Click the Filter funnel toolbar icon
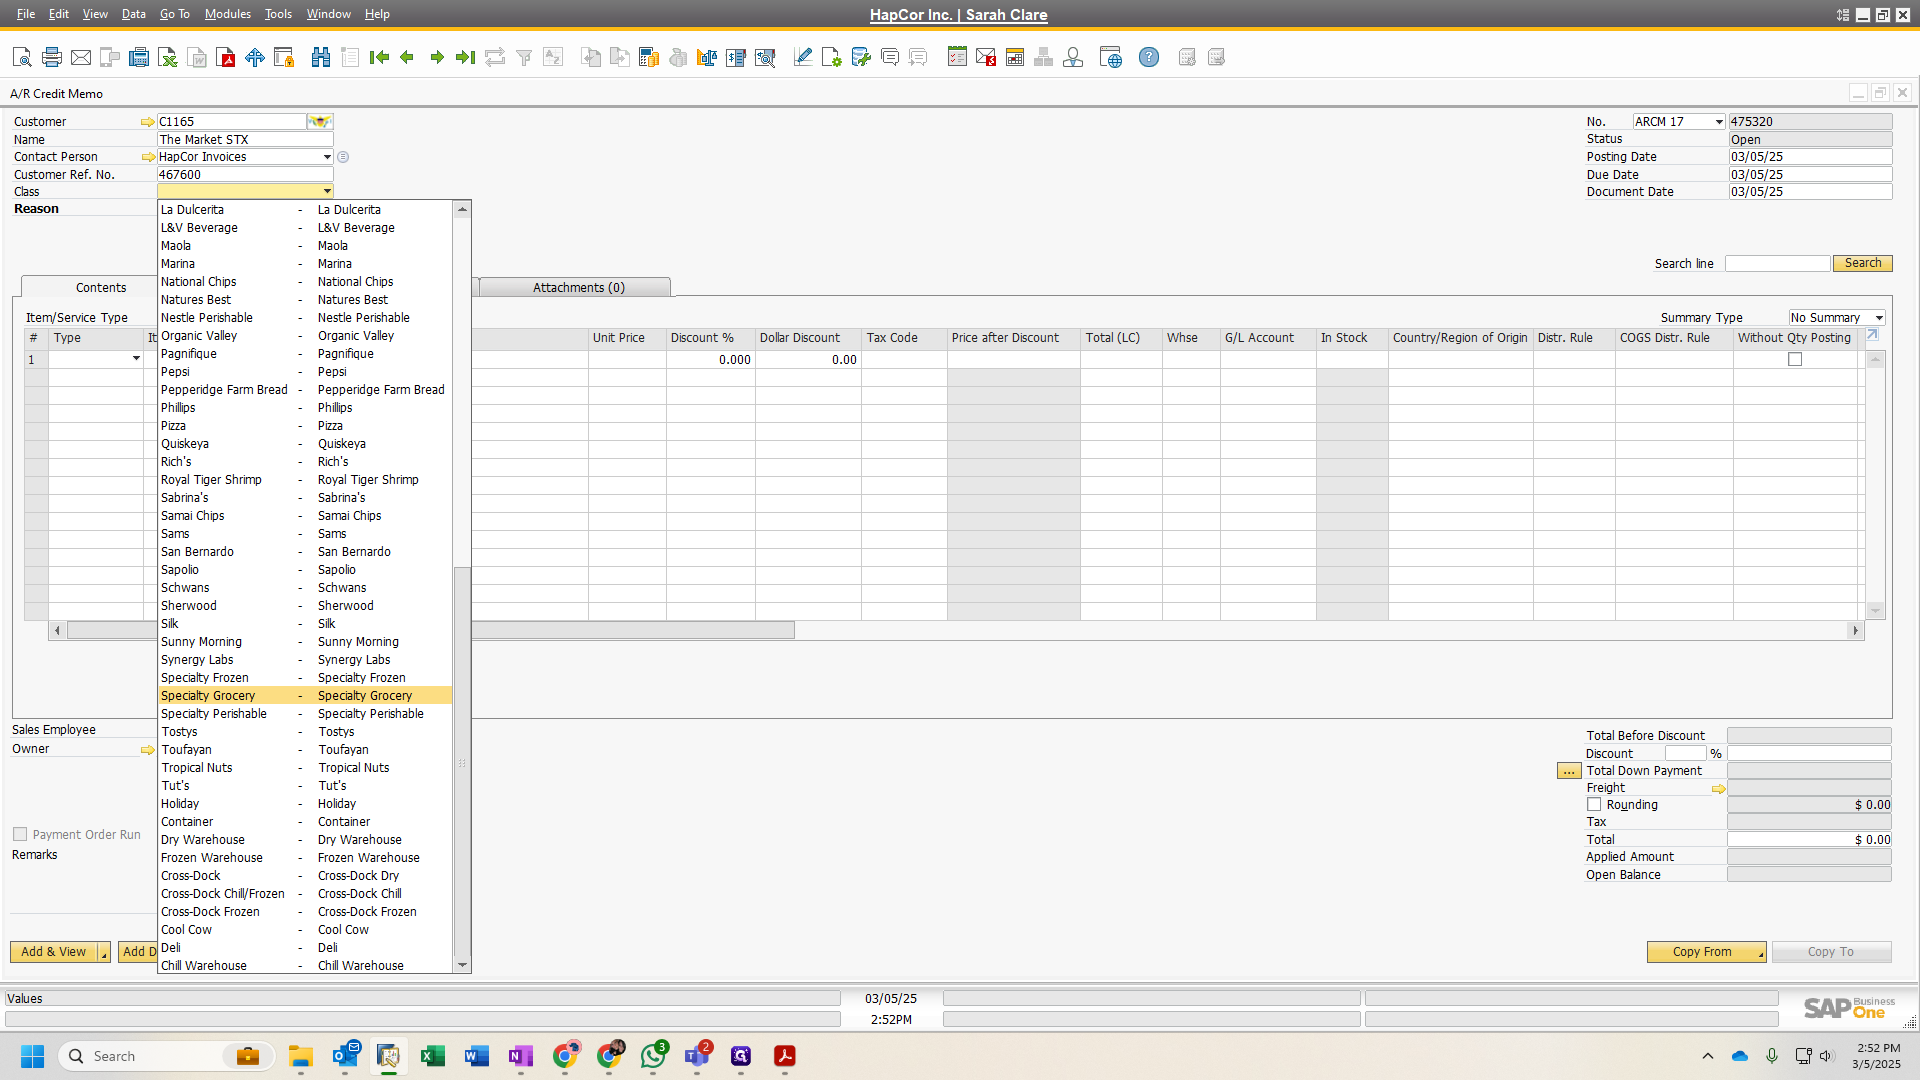Viewport: 1920px width, 1080px height. (x=523, y=58)
